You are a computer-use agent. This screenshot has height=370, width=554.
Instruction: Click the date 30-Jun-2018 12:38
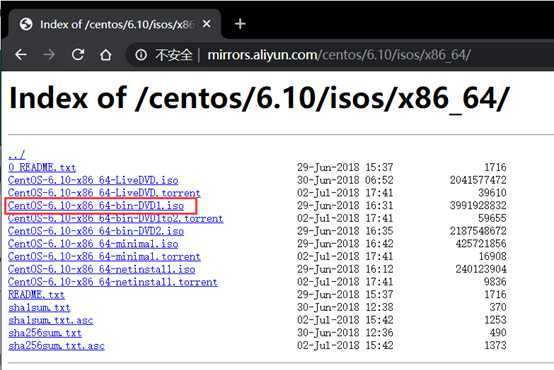345,307
